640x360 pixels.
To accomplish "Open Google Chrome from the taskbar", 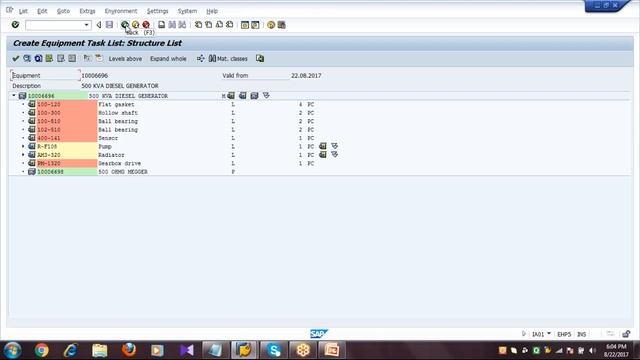I will (41, 350).
